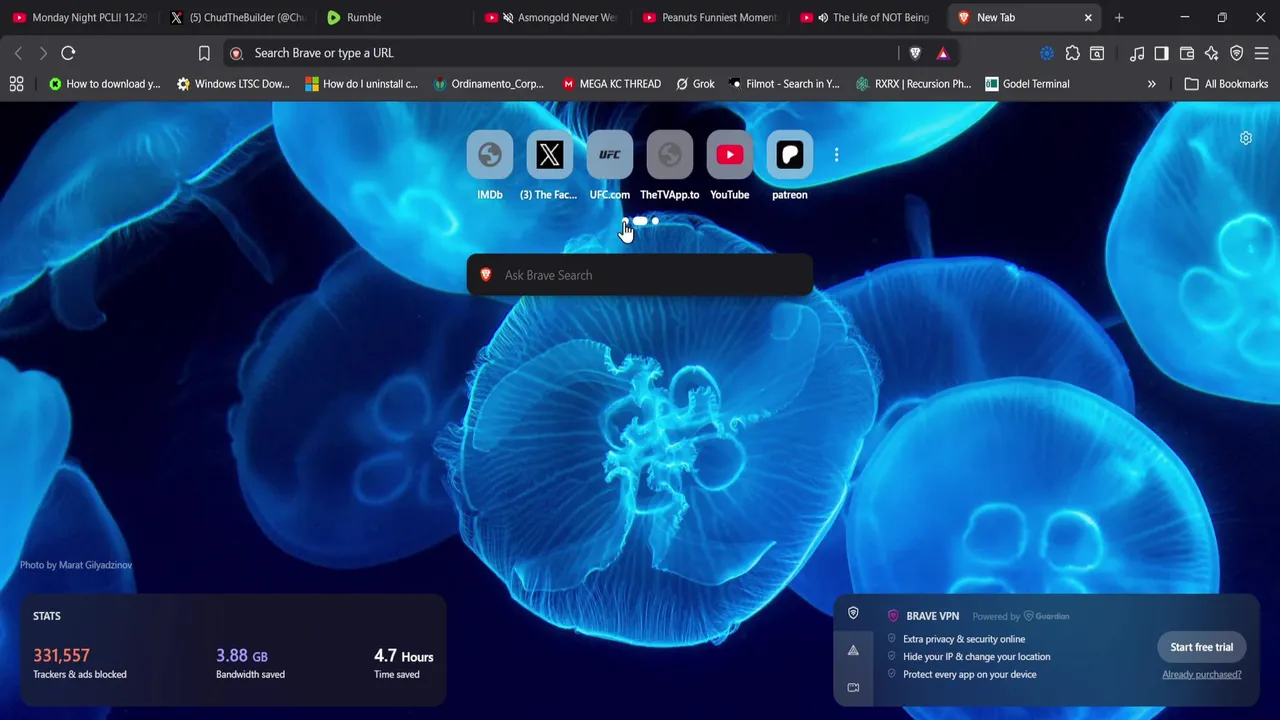Open How do I uninstall c... bookmark
1280x720 pixels.
pos(362,84)
